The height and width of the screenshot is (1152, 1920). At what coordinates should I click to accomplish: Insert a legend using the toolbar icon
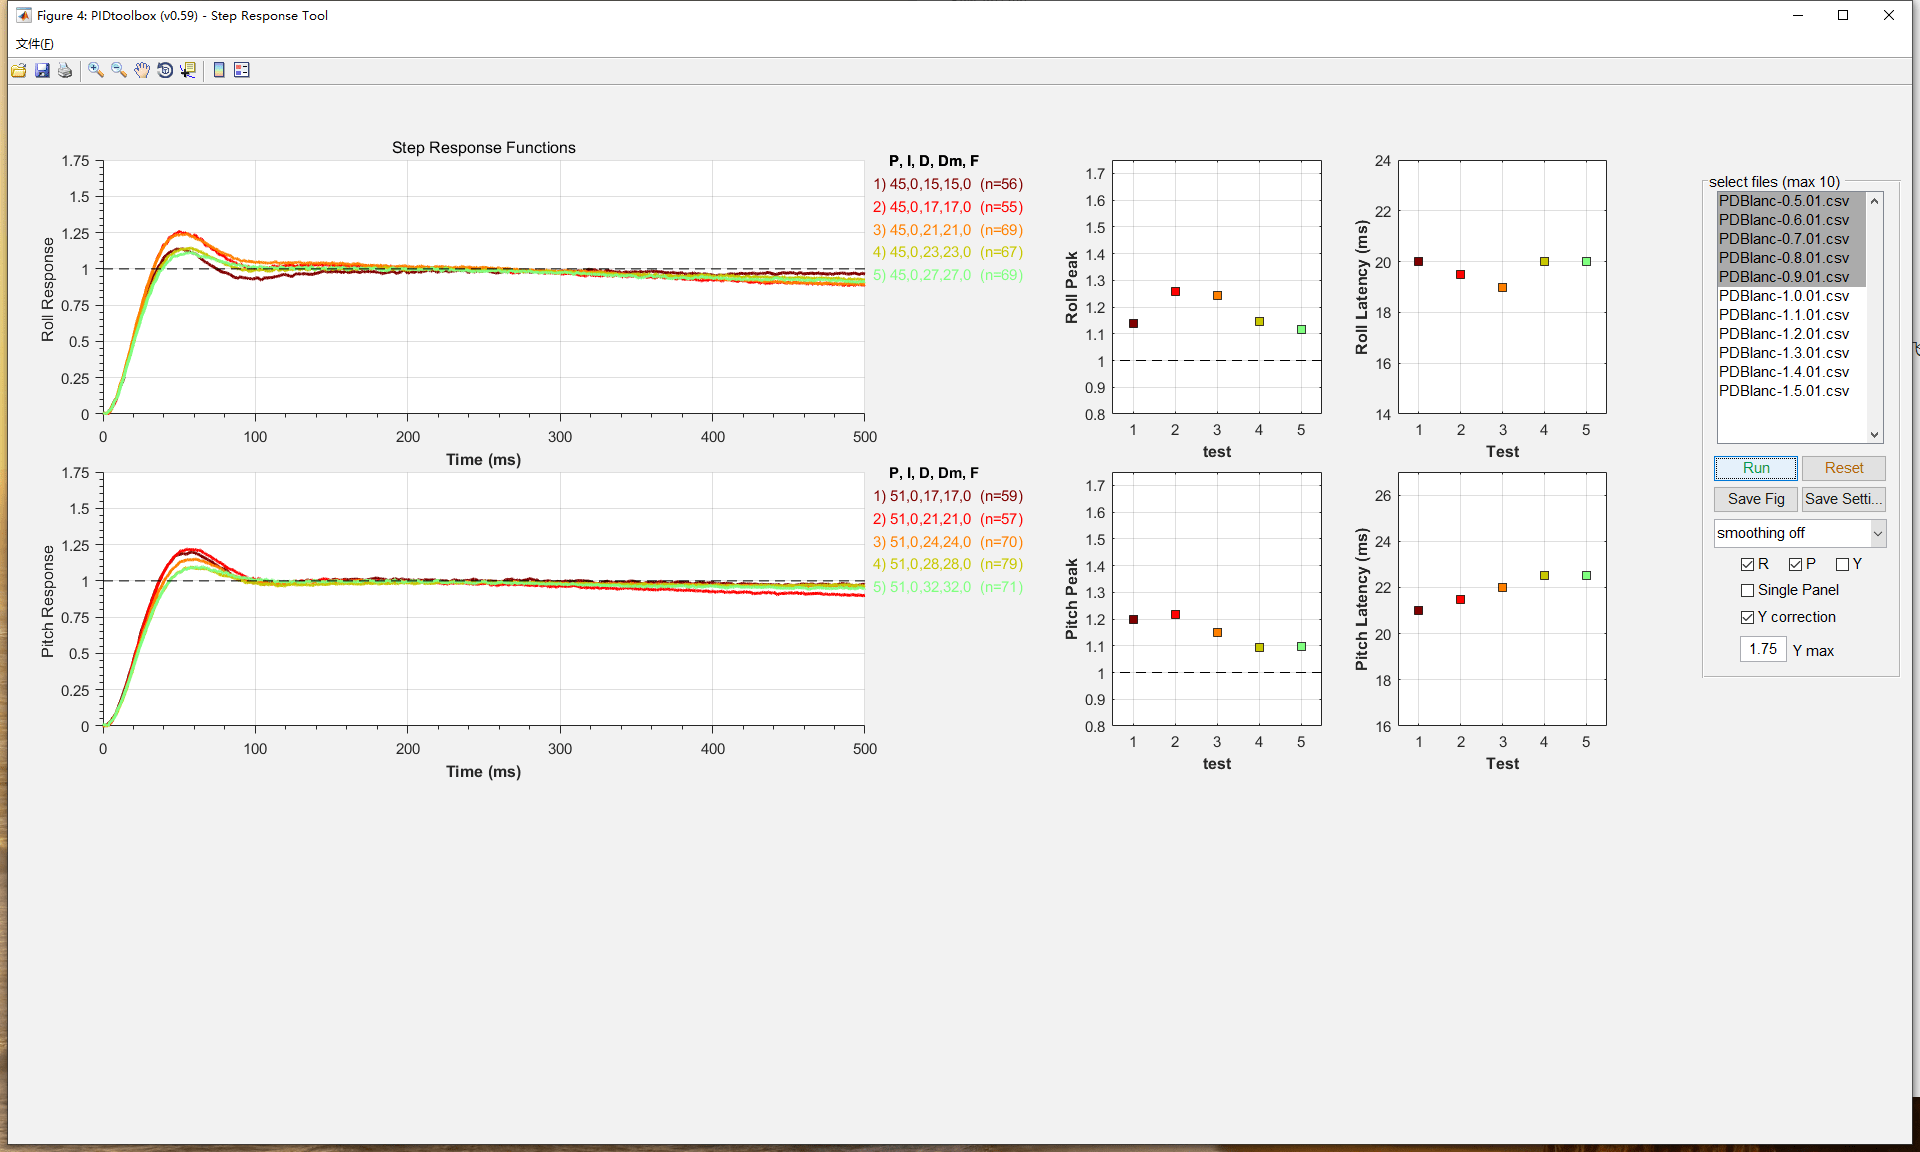[242, 70]
